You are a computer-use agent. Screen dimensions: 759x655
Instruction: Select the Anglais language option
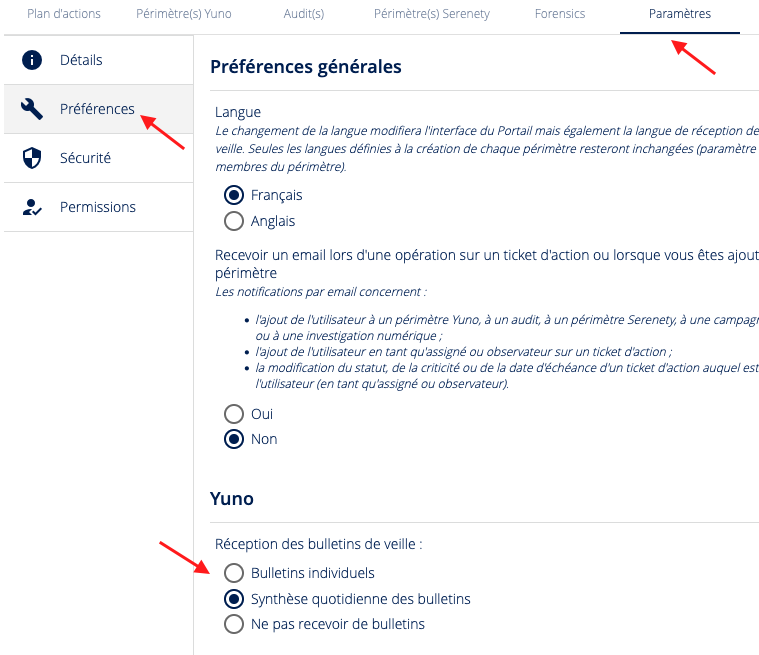click(234, 221)
